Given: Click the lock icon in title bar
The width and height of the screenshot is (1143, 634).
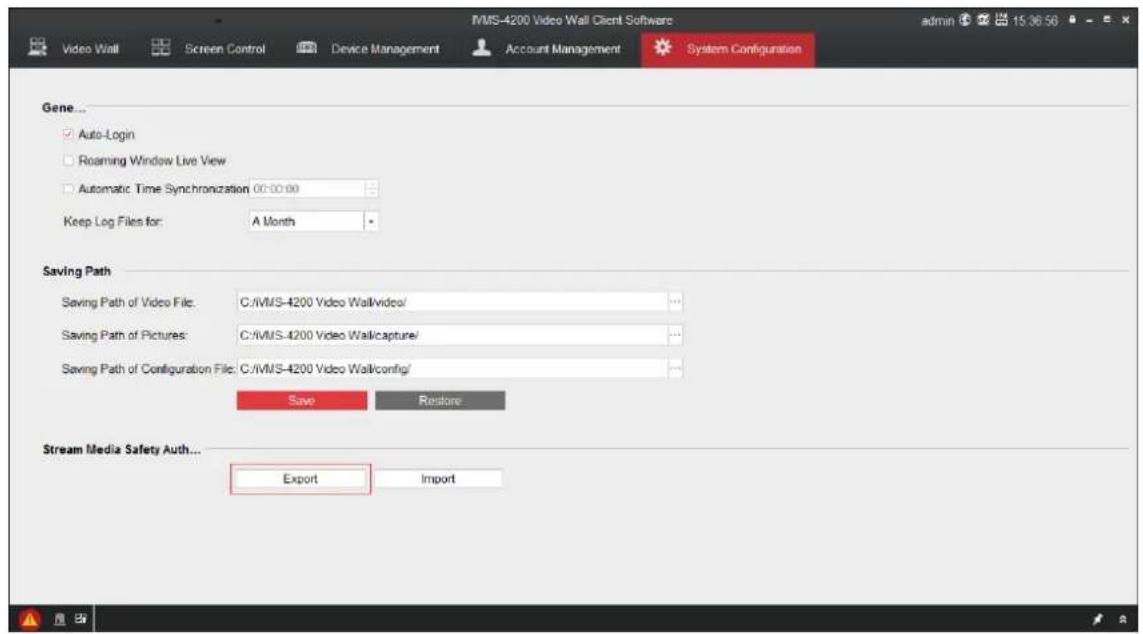Looking at the screenshot, I should (1072, 20).
